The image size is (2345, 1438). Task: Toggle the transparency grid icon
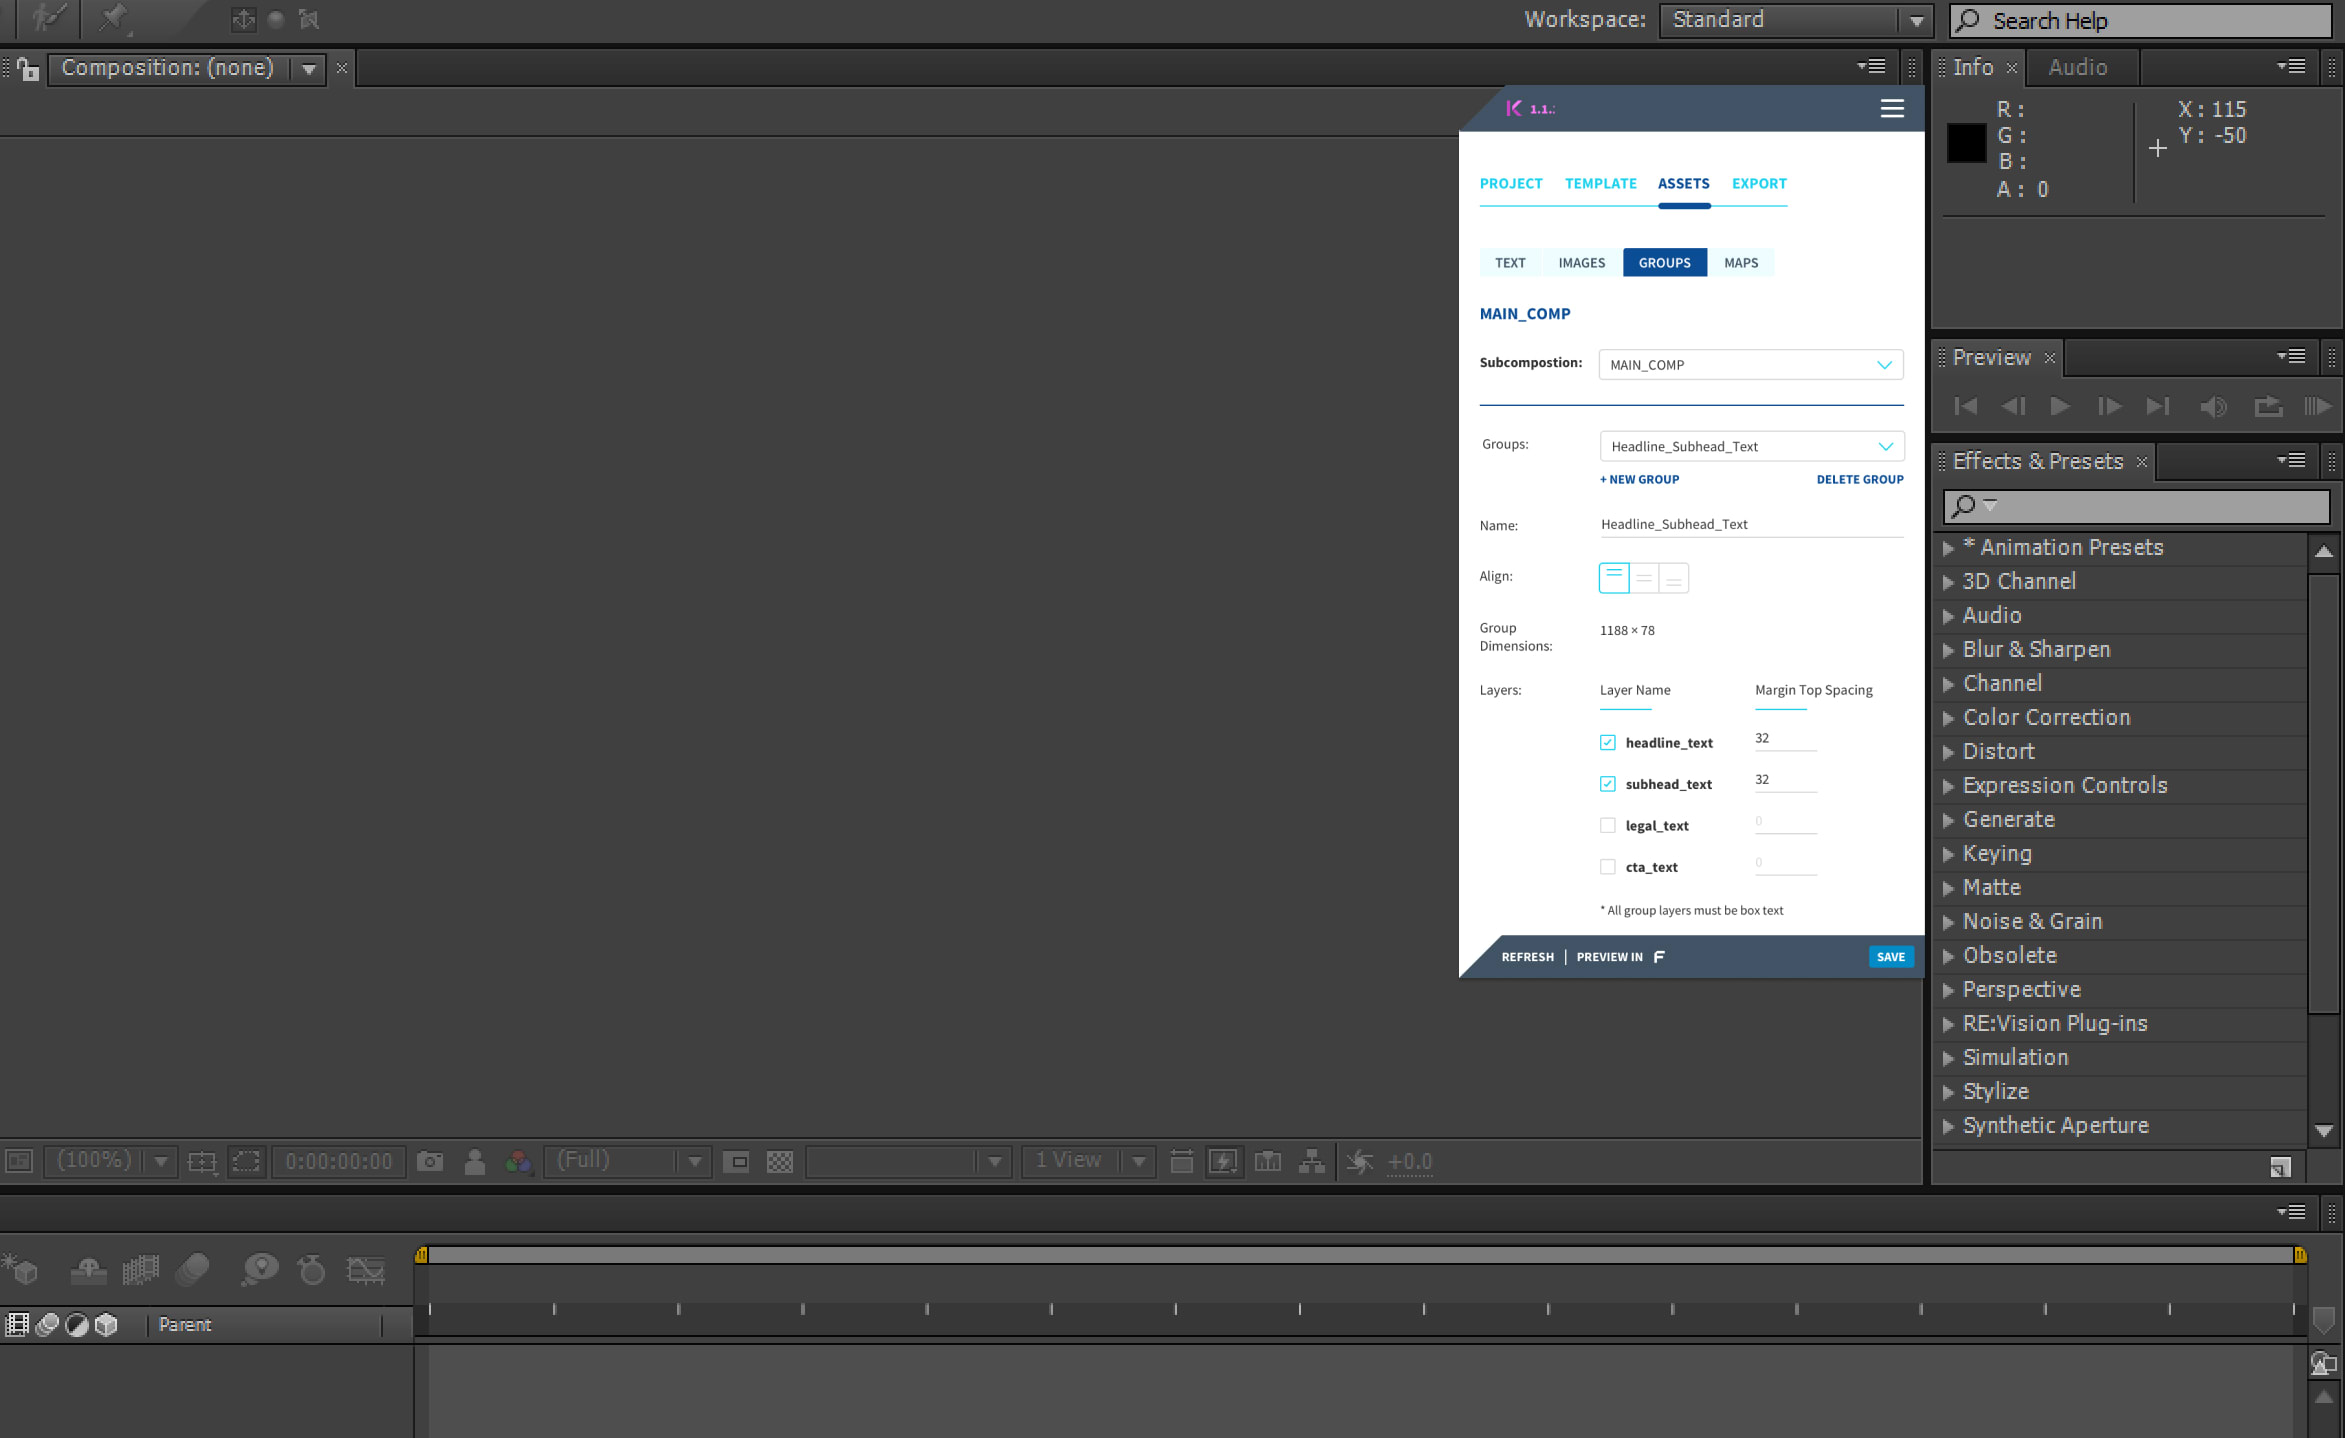point(779,1161)
